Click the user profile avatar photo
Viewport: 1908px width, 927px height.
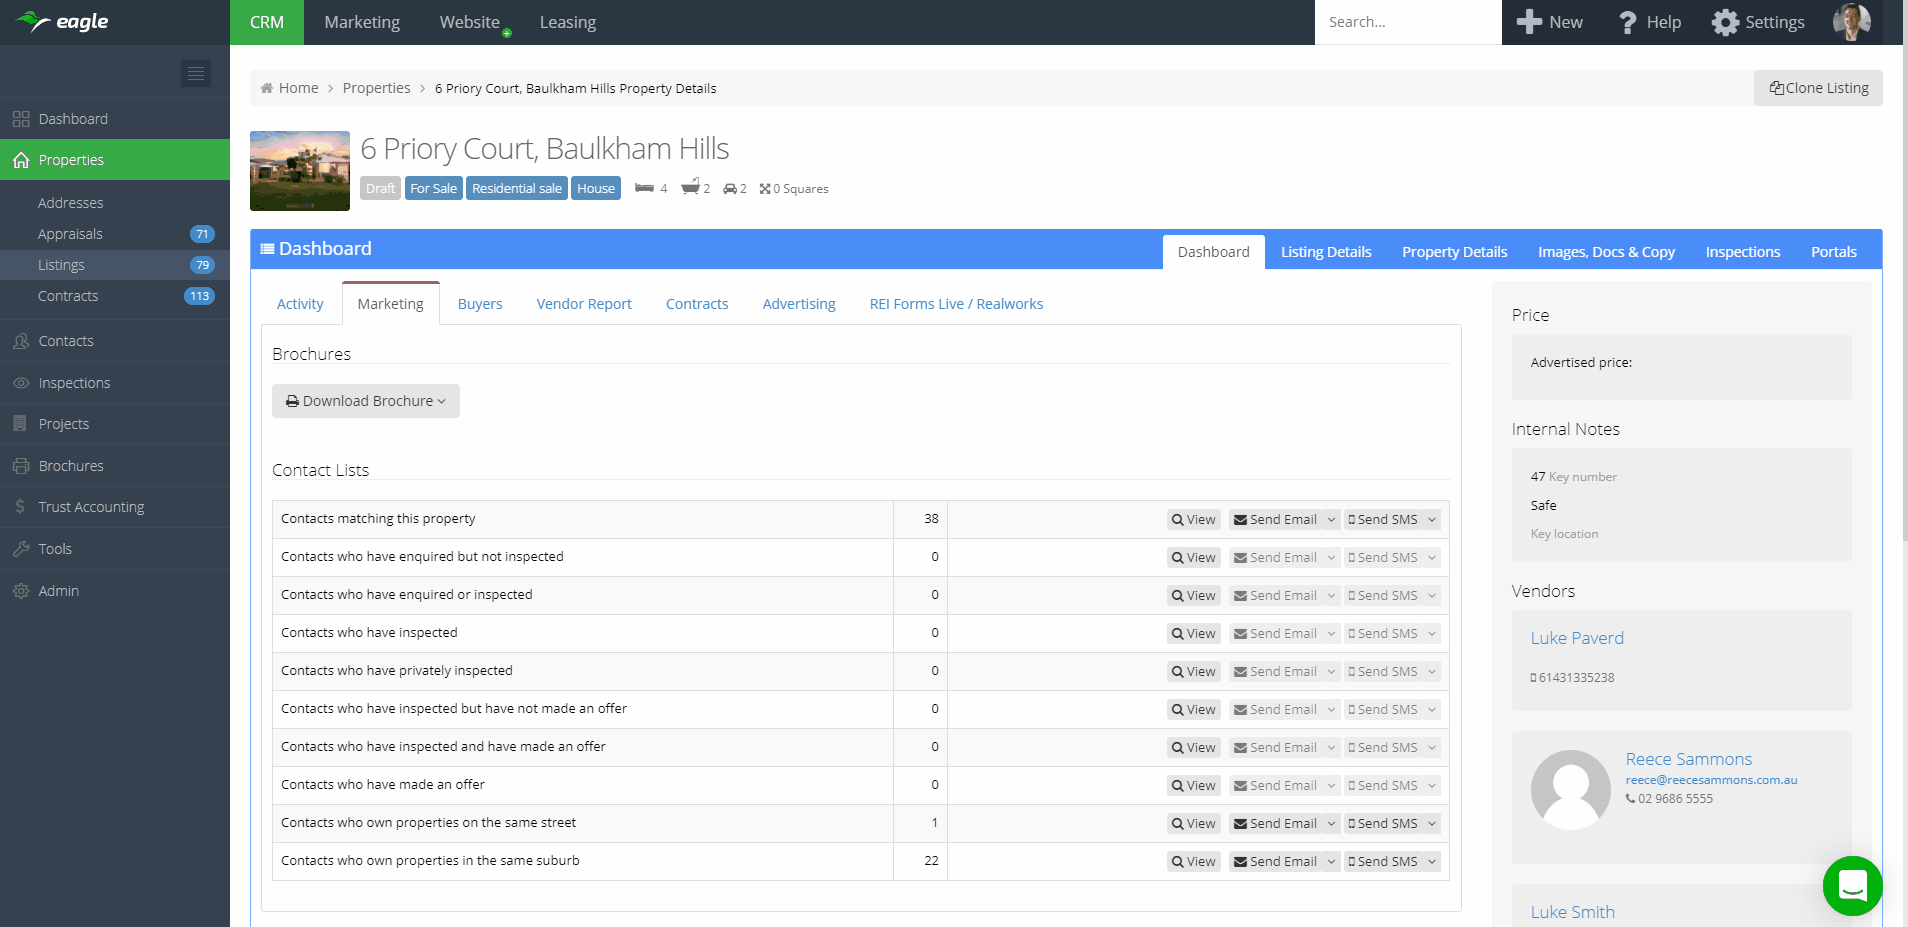pos(1851,22)
